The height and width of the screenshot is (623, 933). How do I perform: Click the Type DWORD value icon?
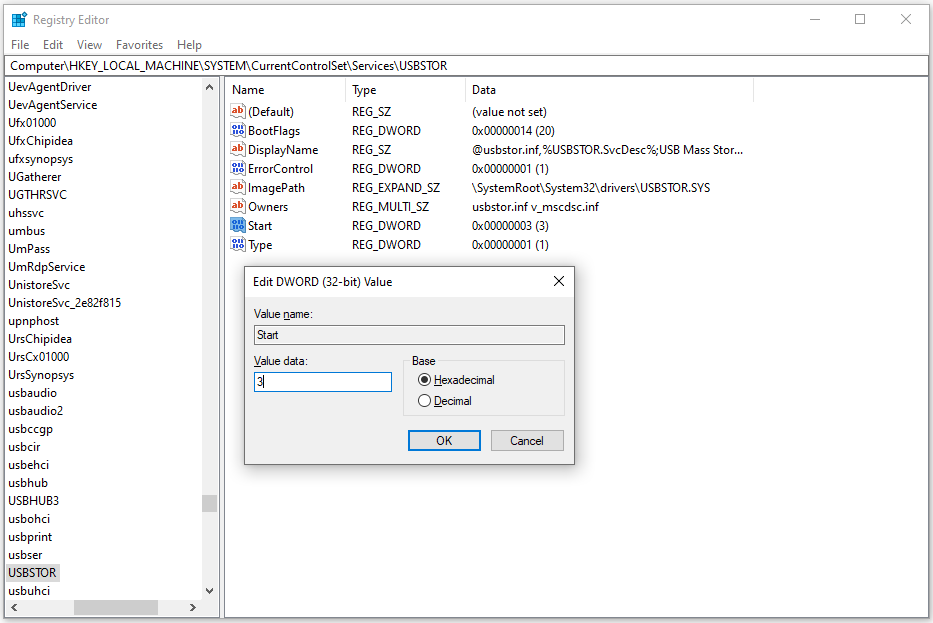(237, 245)
